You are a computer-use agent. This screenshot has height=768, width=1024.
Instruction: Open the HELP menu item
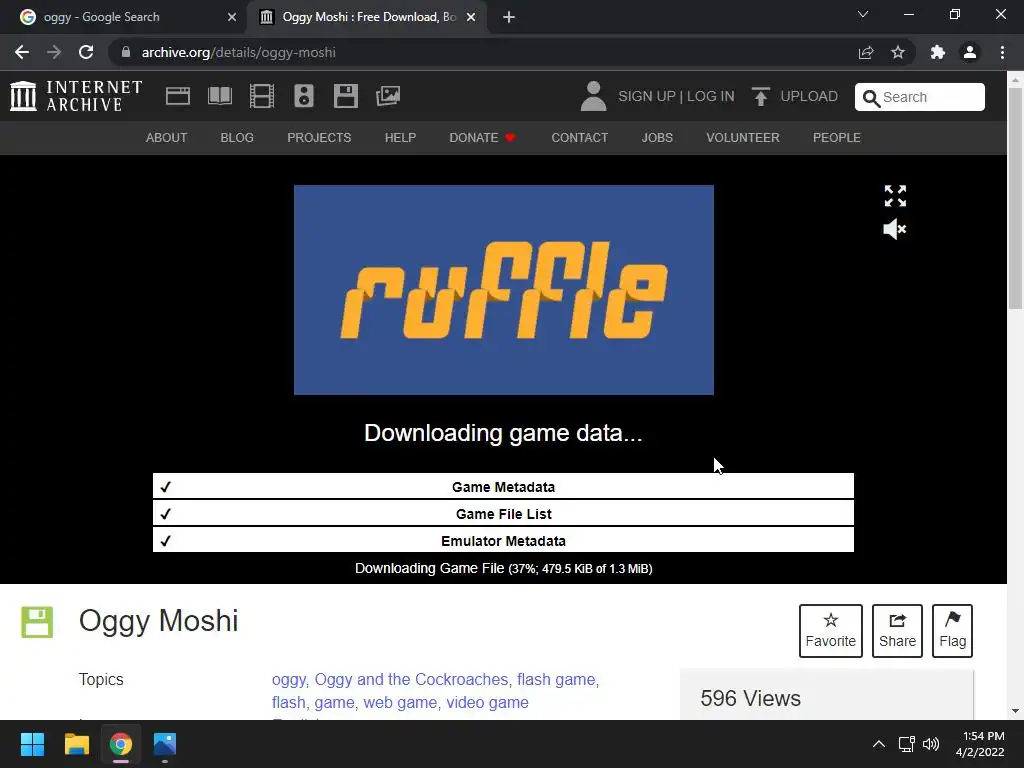click(x=400, y=138)
